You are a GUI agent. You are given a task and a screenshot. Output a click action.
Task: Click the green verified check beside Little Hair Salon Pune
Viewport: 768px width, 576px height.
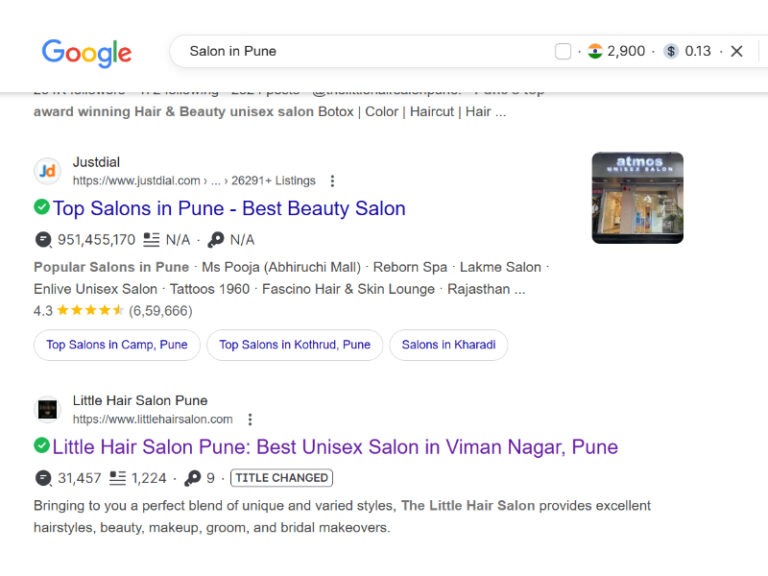coord(42,445)
